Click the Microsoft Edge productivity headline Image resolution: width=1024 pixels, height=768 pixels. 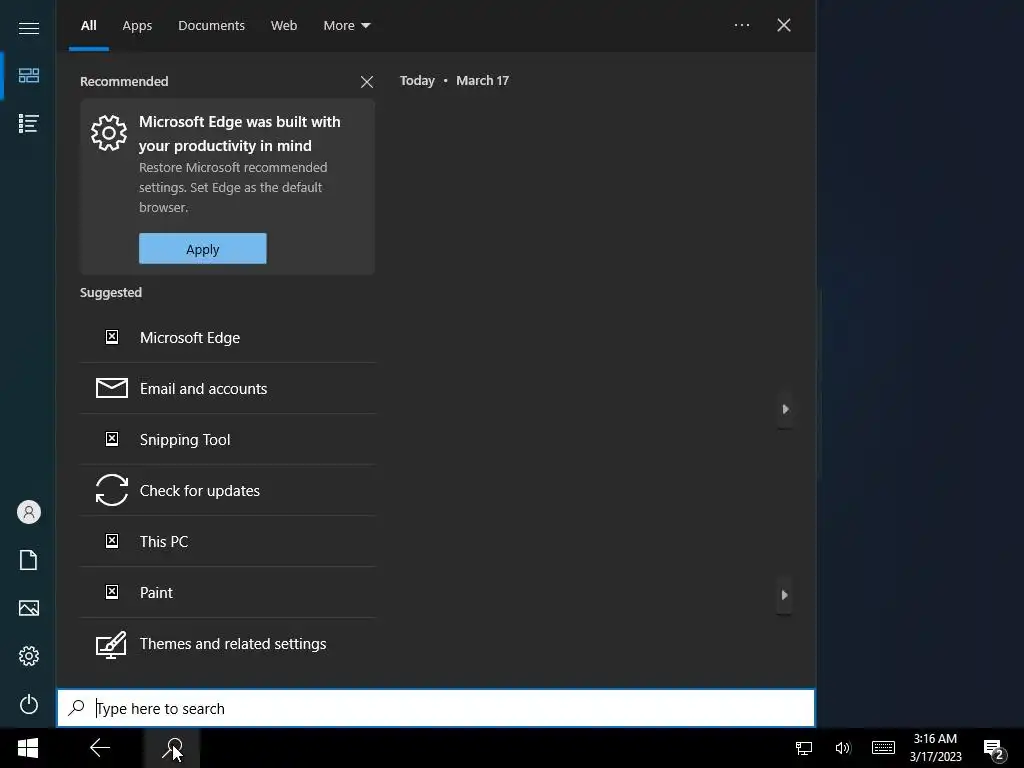[x=240, y=134]
